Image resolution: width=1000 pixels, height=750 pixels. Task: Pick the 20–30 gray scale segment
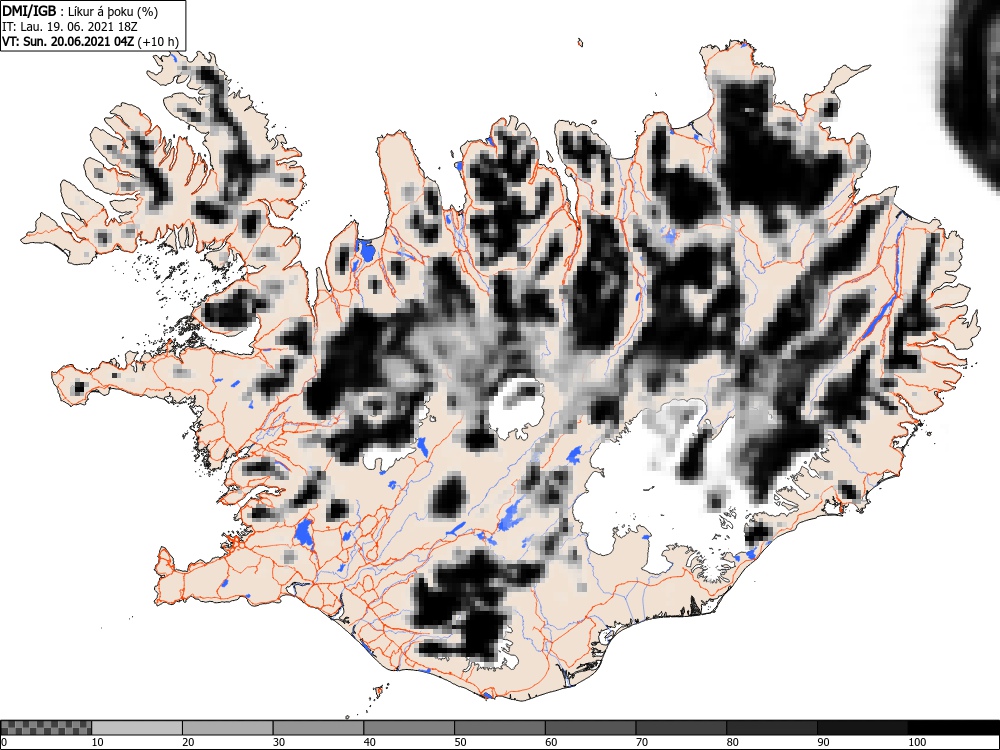228,728
